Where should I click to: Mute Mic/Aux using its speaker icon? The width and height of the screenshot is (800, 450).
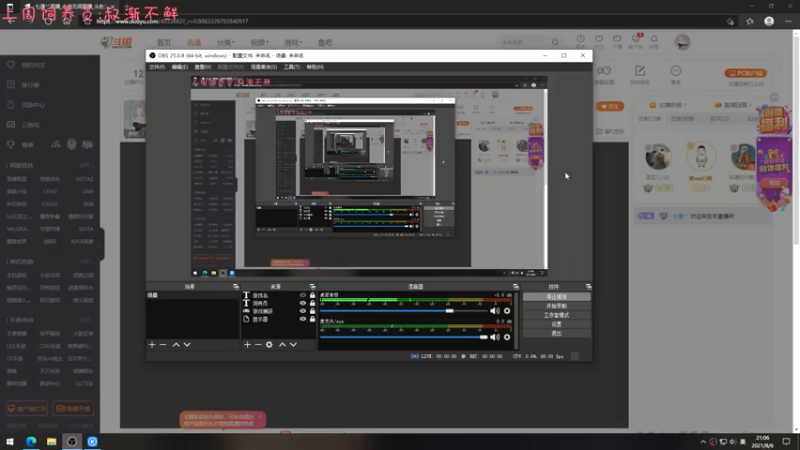(495, 337)
